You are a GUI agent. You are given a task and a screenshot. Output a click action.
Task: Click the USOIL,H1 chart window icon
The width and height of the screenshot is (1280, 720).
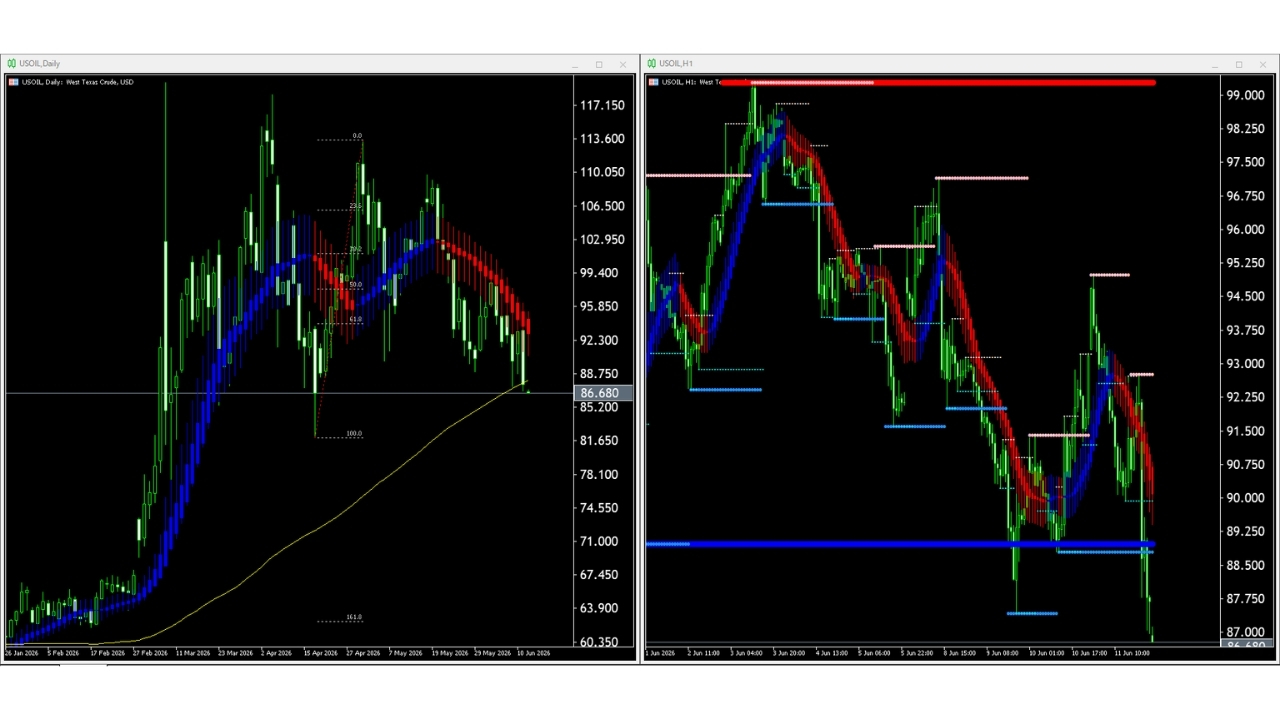click(x=652, y=64)
